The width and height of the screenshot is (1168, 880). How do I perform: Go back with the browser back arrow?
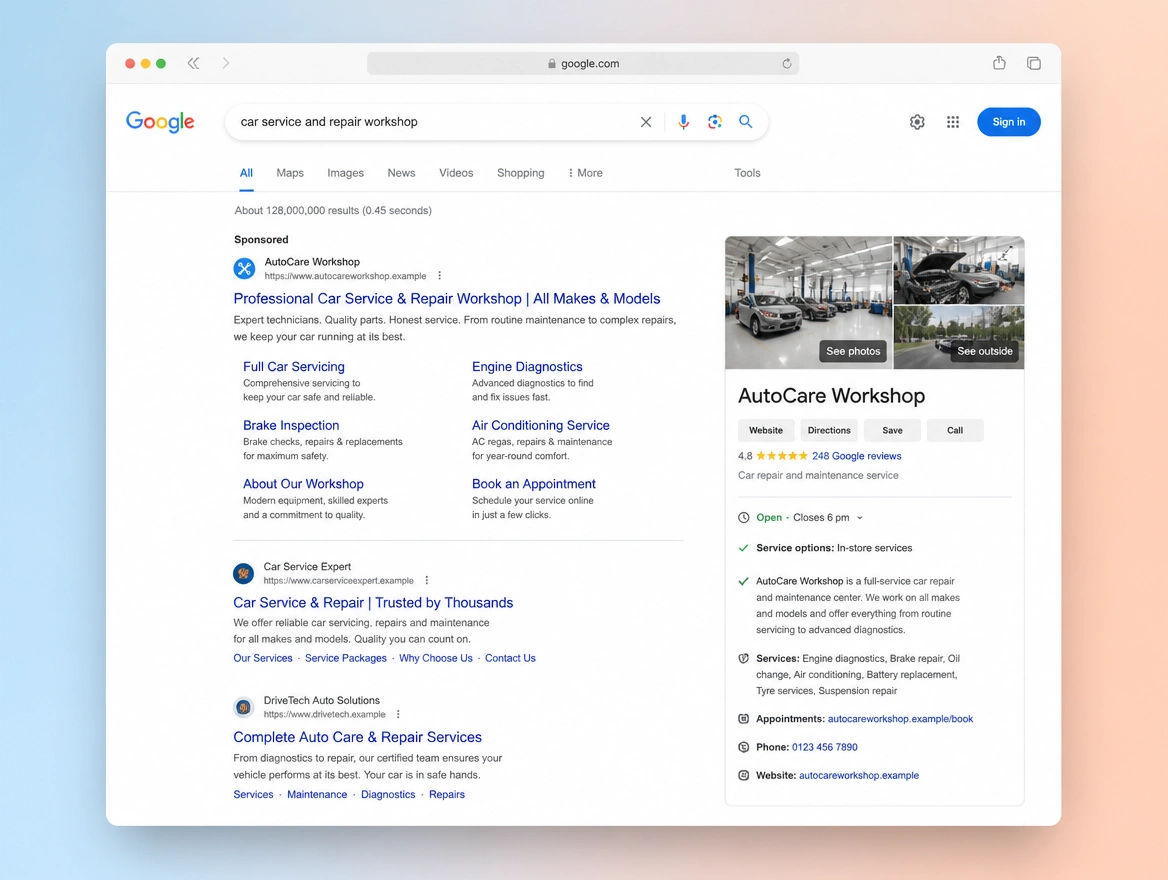[194, 63]
